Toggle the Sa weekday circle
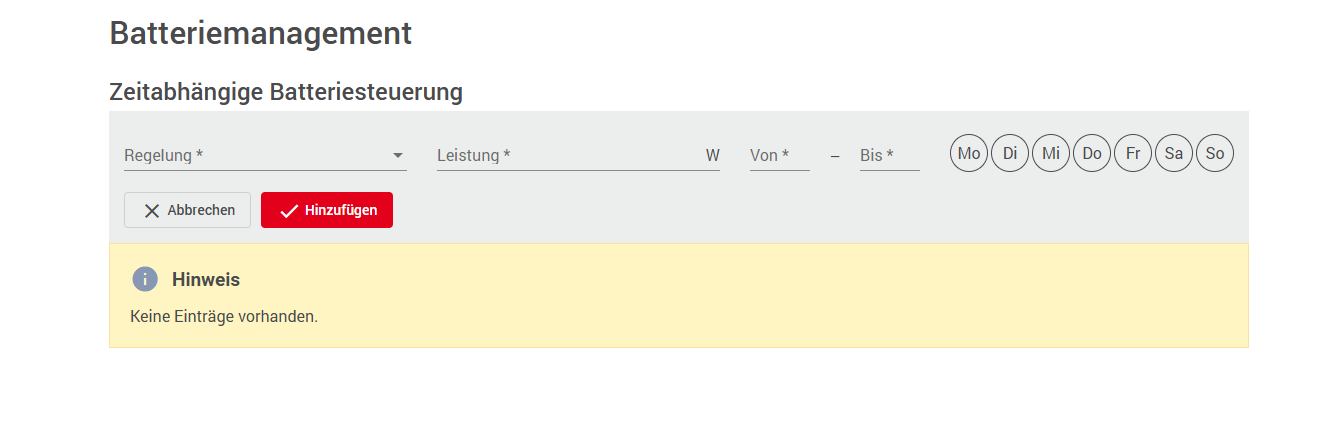 pyautogui.click(x=1174, y=154)
